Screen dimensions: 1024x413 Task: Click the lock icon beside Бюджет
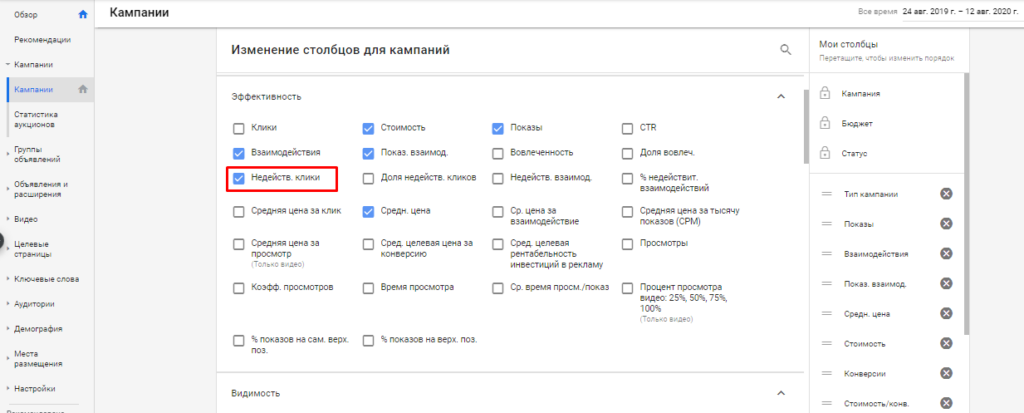(825, 124)
